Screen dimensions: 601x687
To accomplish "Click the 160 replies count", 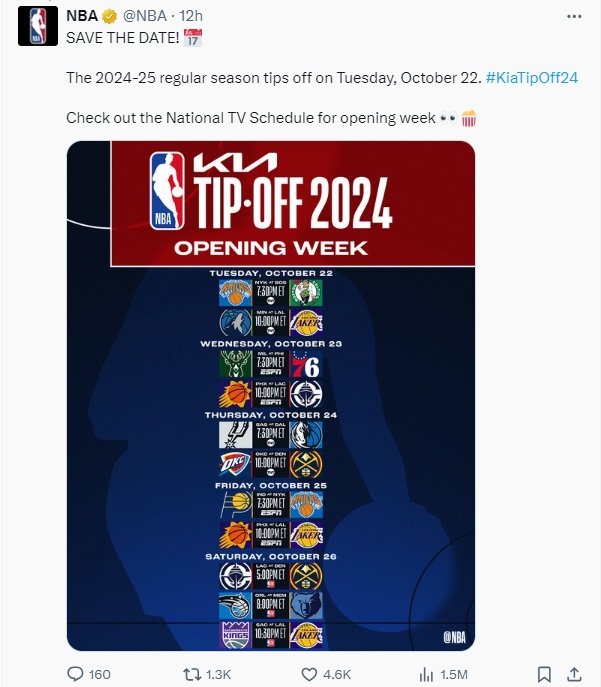I will point(99,674).
